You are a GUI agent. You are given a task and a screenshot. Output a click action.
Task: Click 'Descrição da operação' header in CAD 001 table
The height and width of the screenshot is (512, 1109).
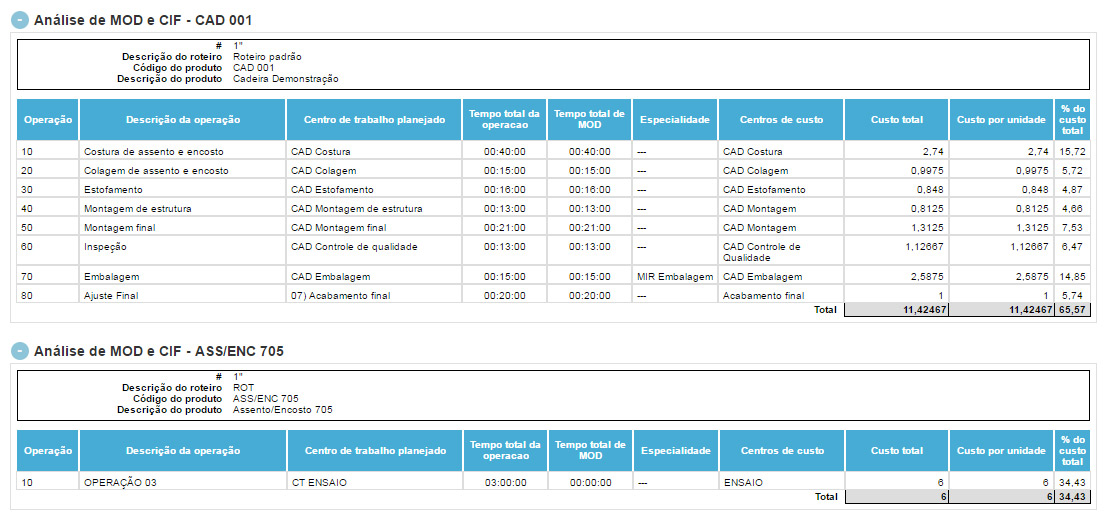coord(183,120)
